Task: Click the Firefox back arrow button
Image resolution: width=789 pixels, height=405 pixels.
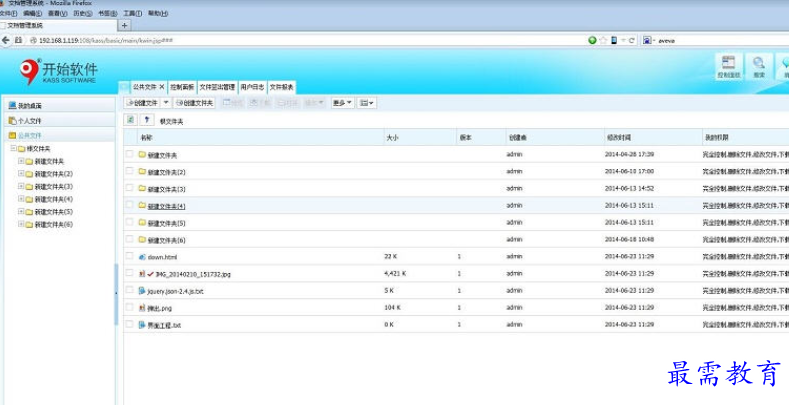Action: [6, 40]
